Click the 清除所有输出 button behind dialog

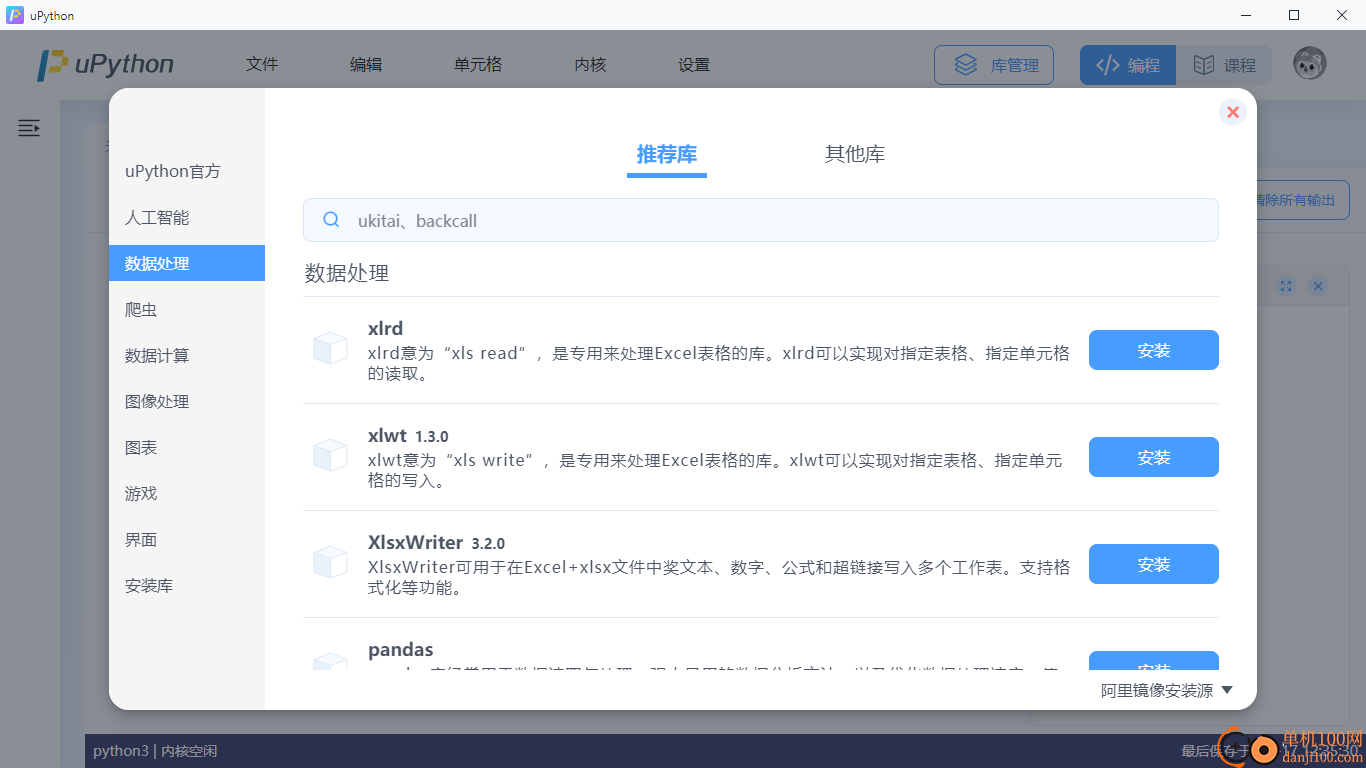(x=1303, y=200)
